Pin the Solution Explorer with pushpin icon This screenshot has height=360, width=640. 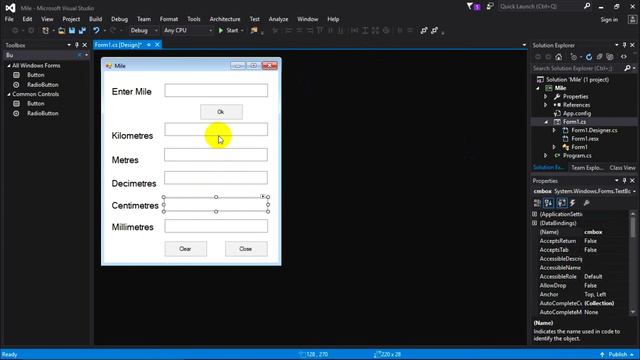624,45
